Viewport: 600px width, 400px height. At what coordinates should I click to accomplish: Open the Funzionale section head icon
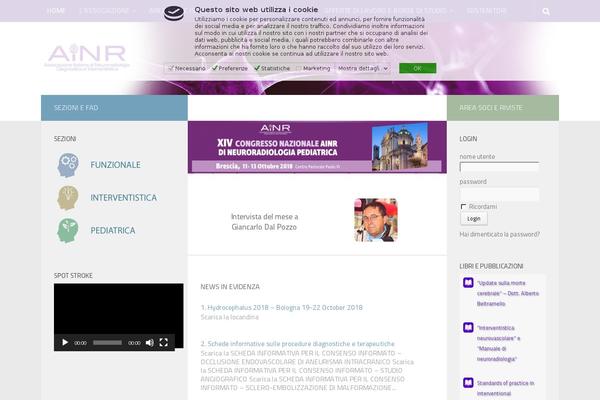tap(68, 165)
